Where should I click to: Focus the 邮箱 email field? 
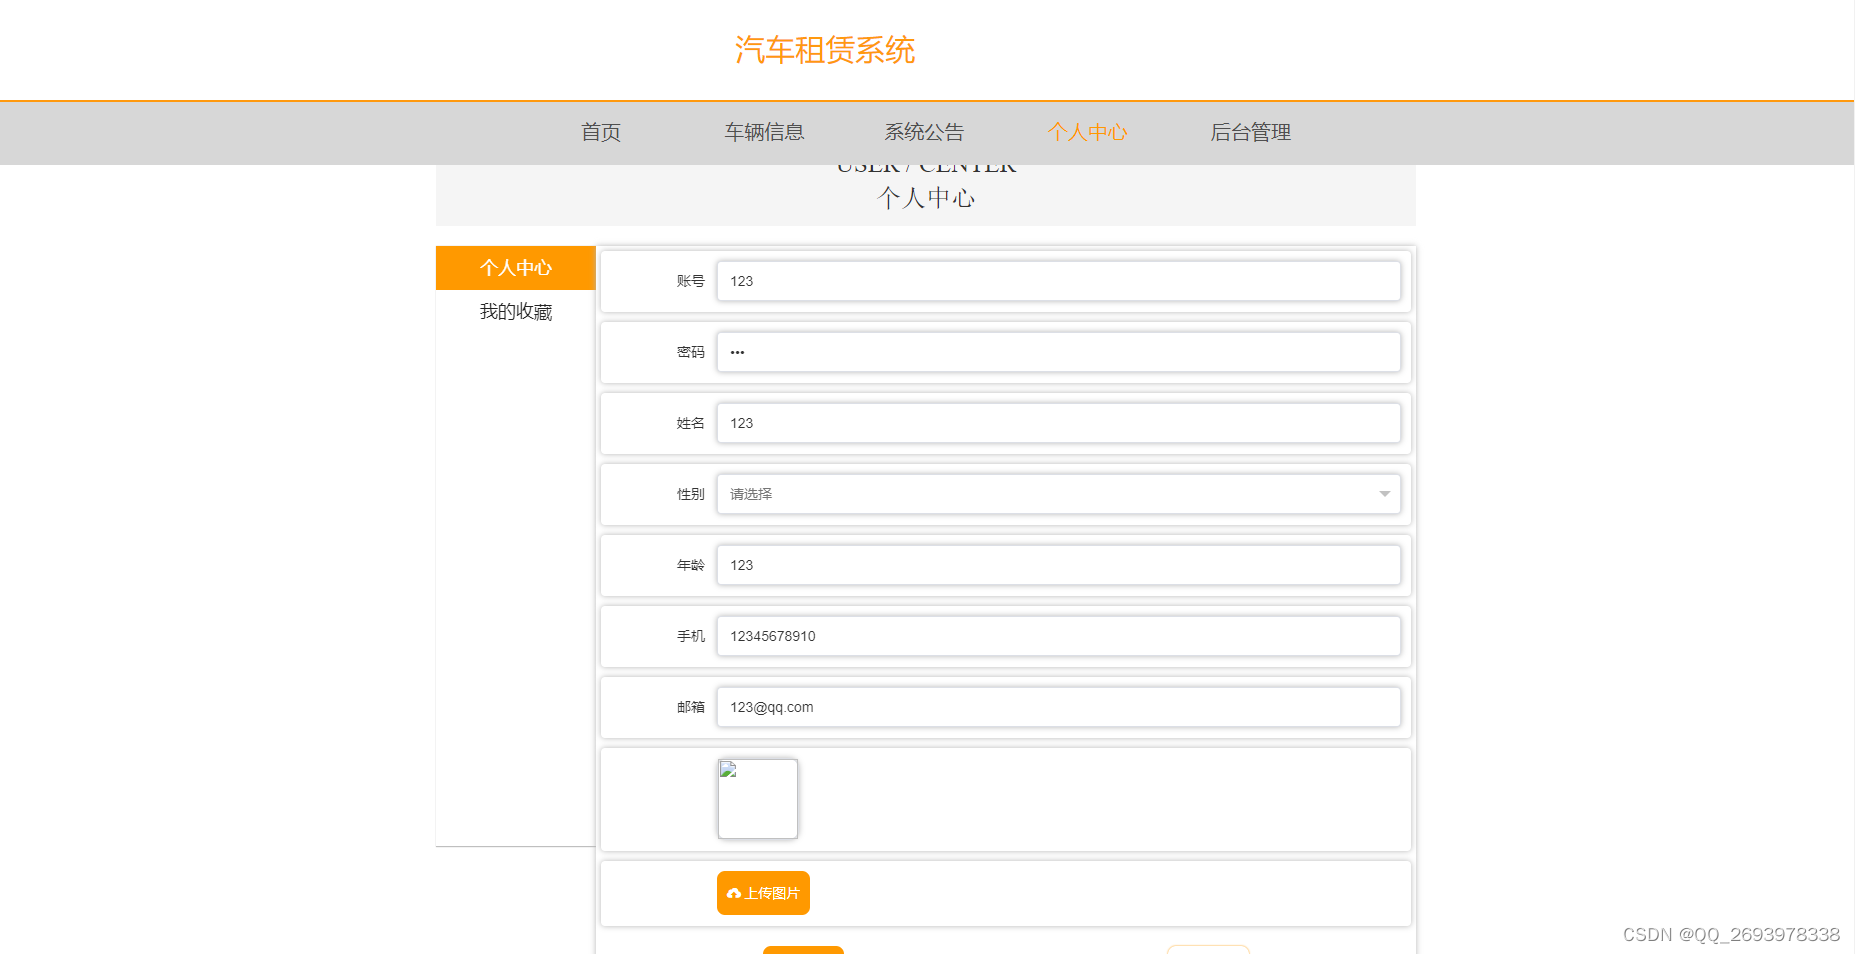pos(1058,707)
